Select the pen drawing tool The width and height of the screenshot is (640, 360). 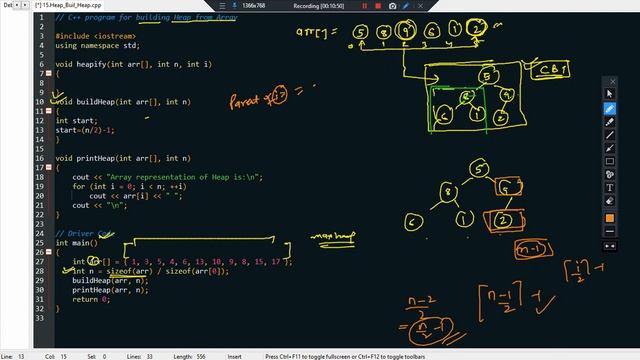click(609, 109)
